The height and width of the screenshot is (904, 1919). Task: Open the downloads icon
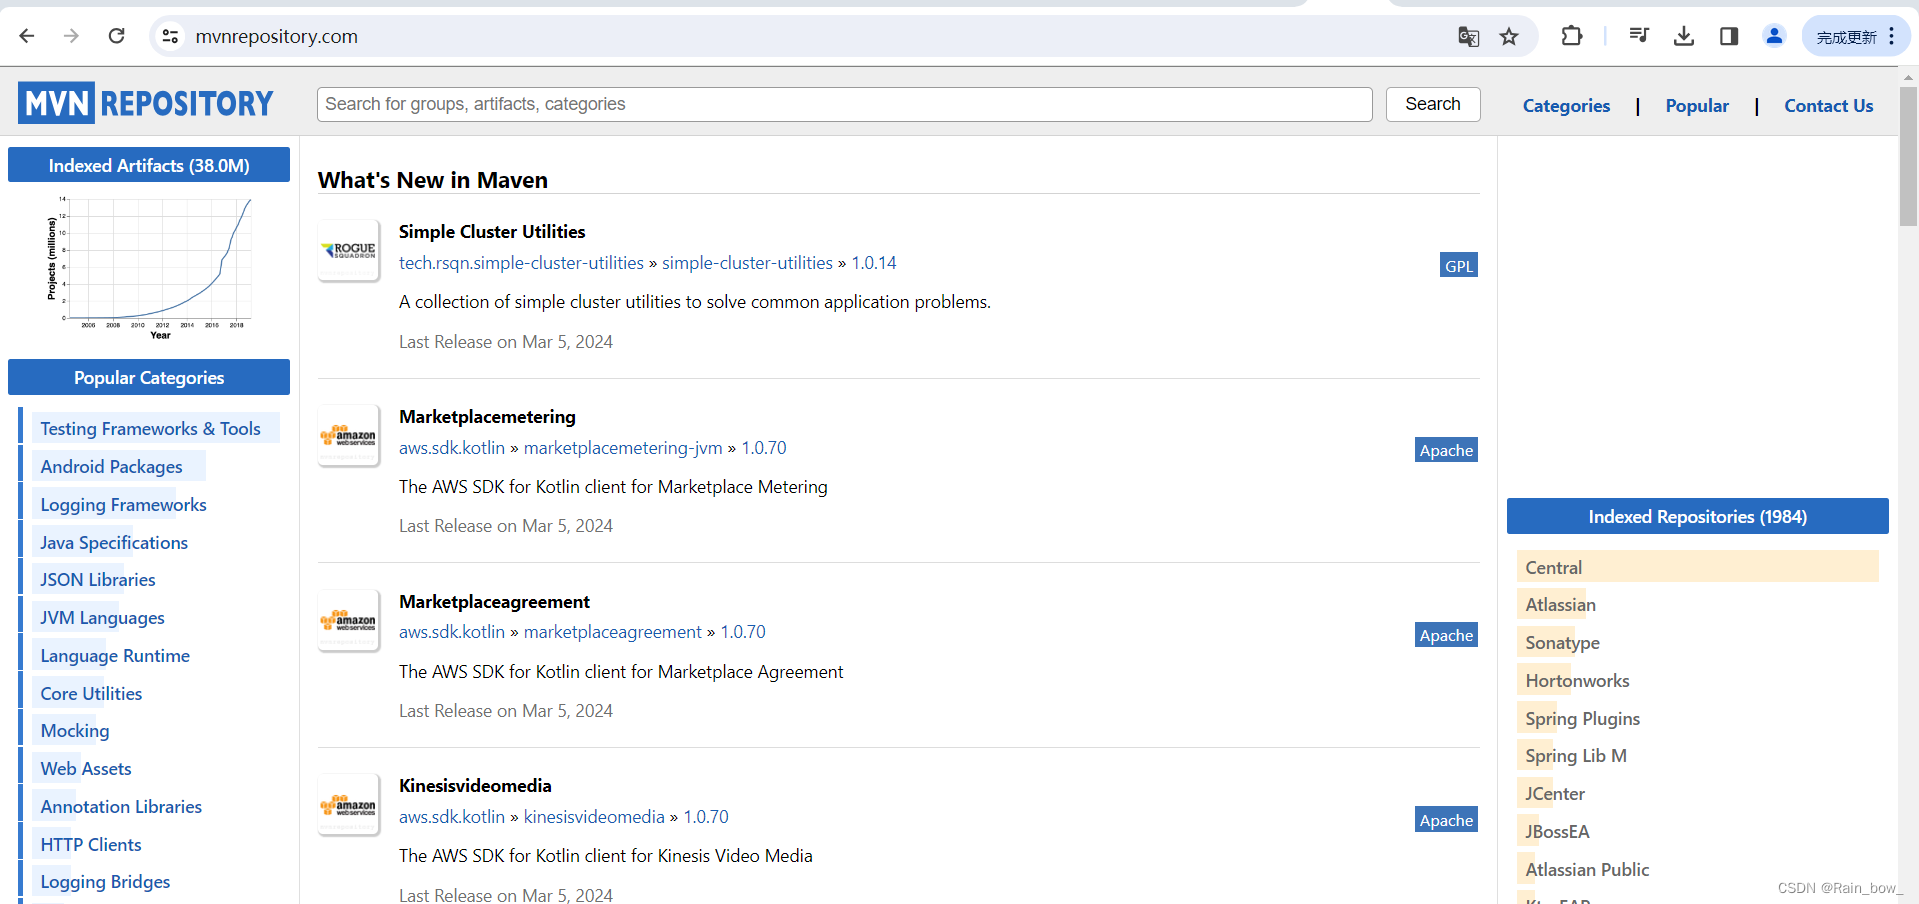click(x=1684, y=36)
